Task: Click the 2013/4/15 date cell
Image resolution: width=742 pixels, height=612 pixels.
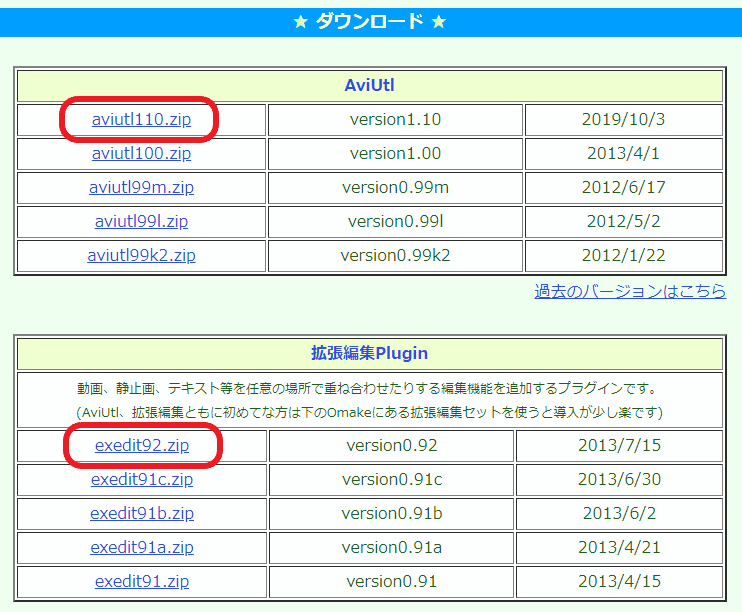Action: tap(619, 582)
